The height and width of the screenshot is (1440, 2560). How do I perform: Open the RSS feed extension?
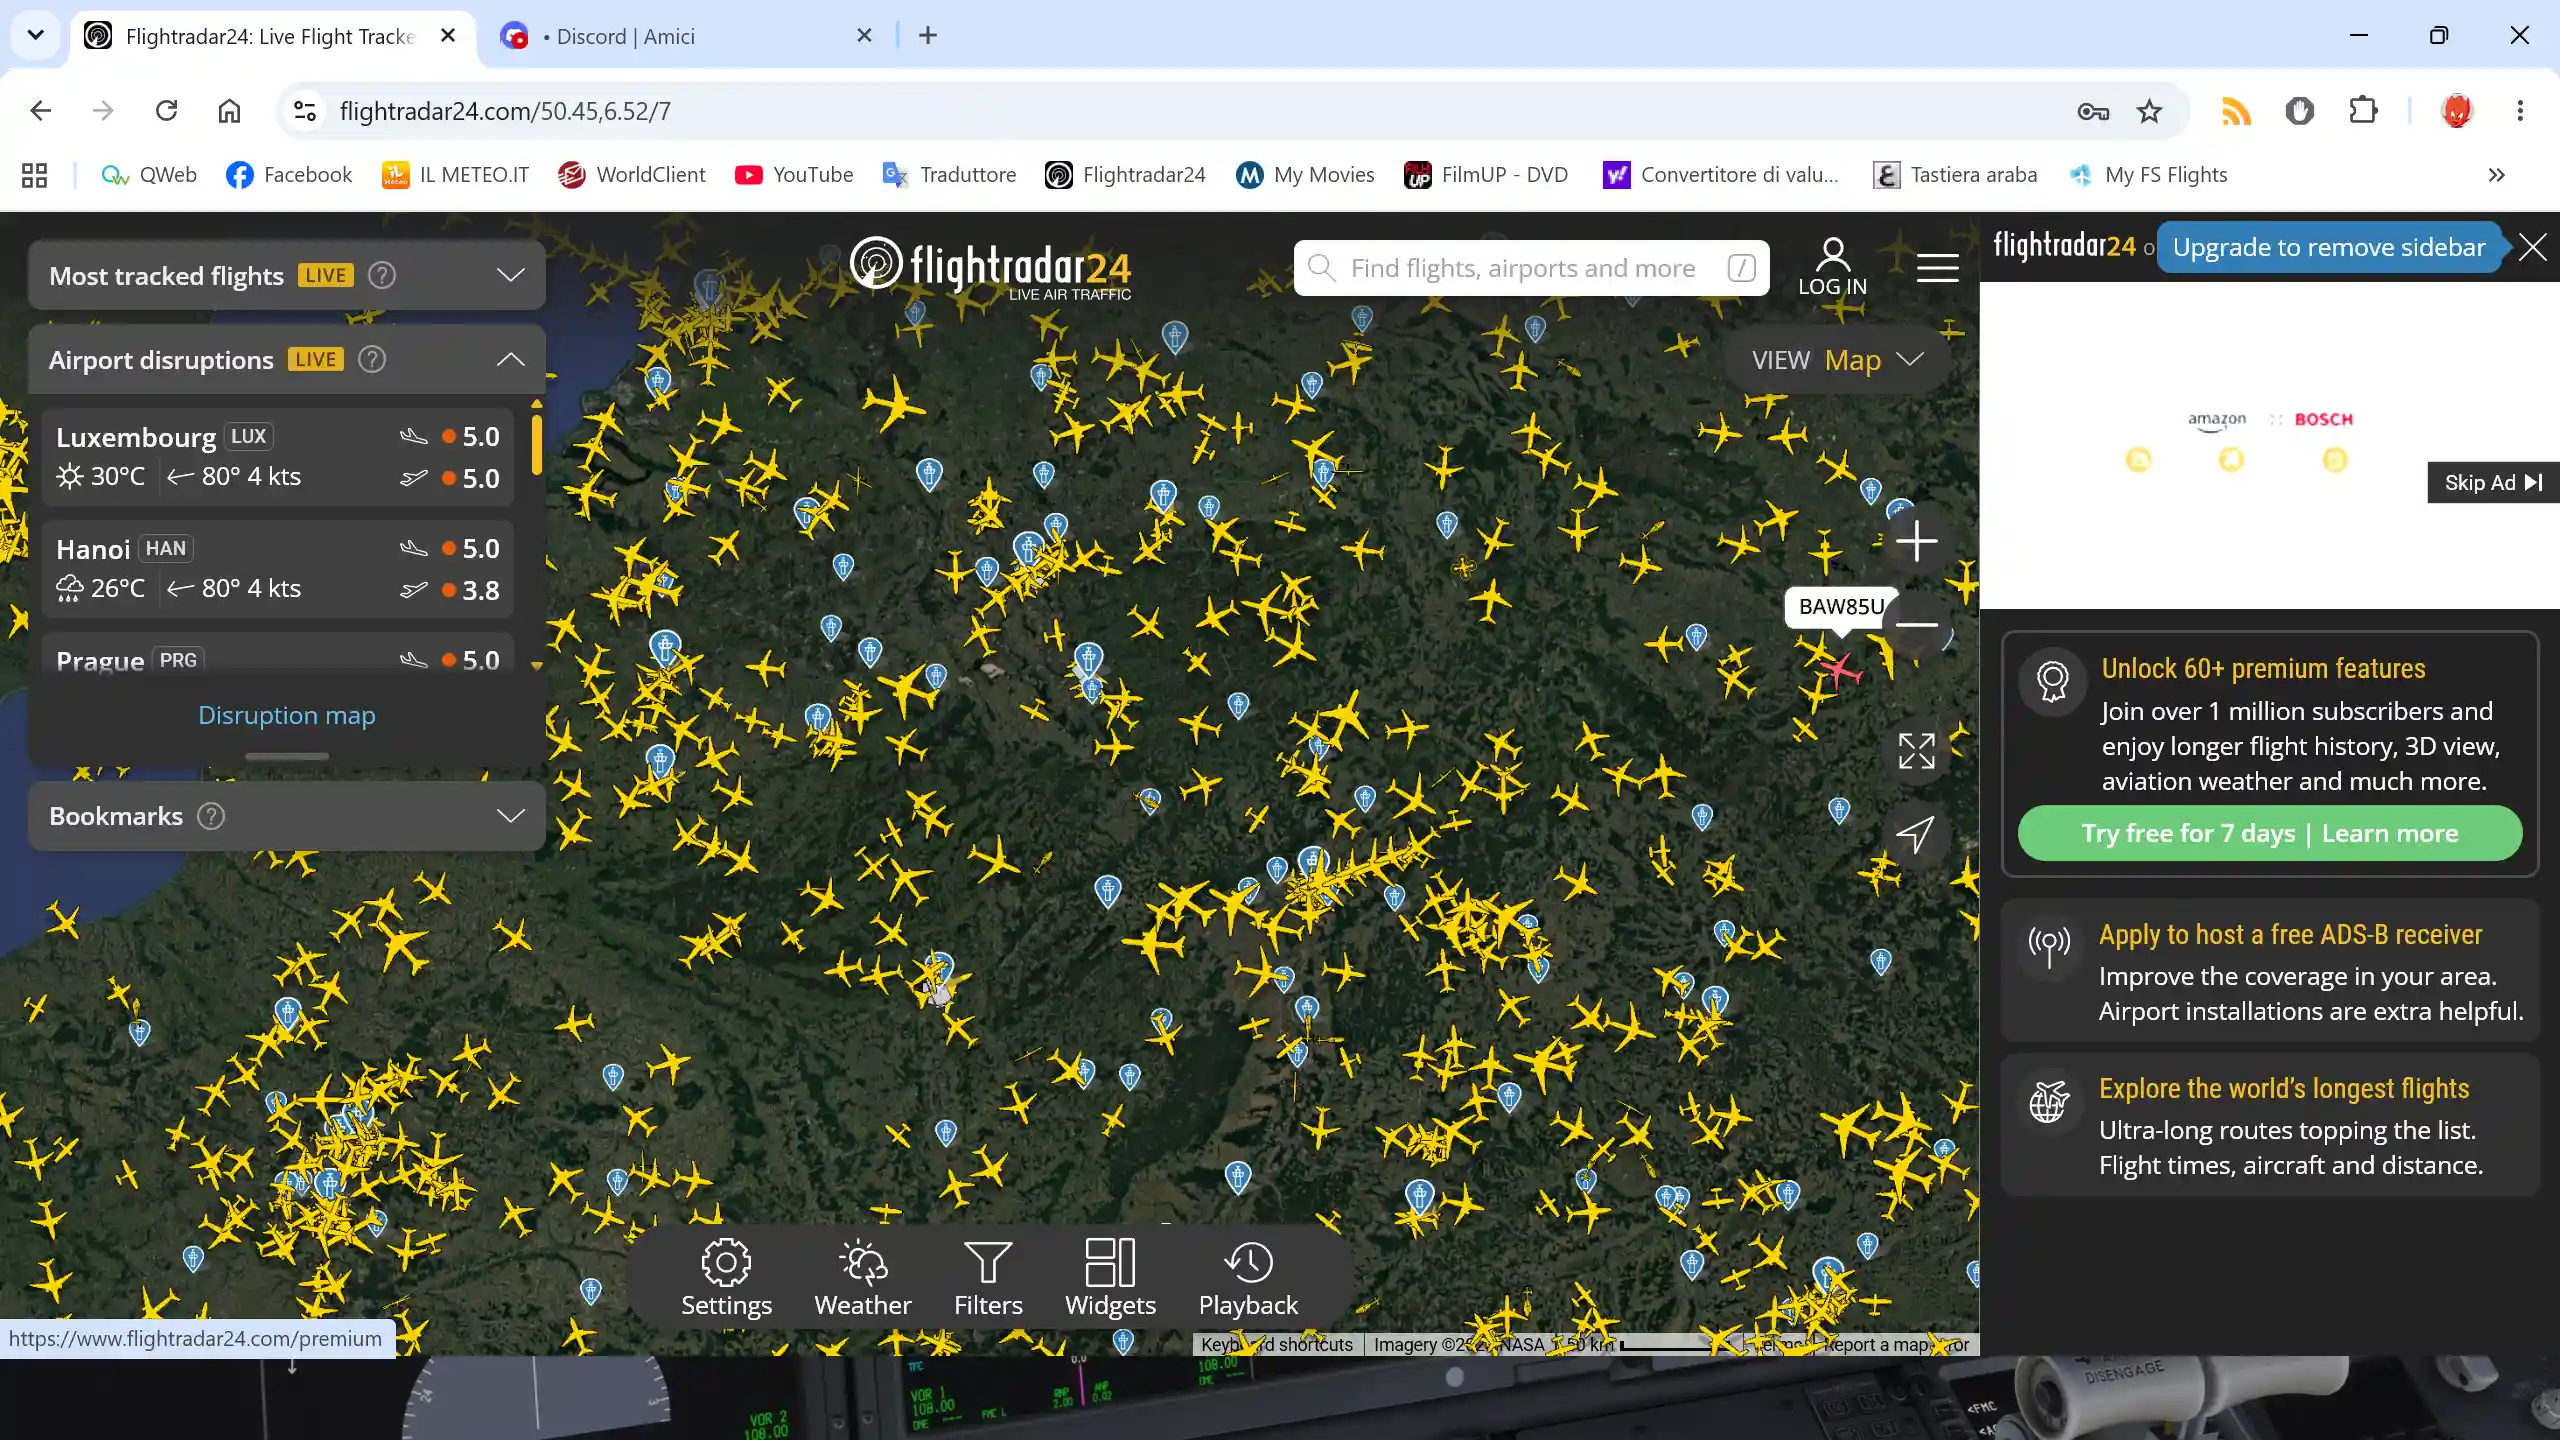click(2236, 111)
